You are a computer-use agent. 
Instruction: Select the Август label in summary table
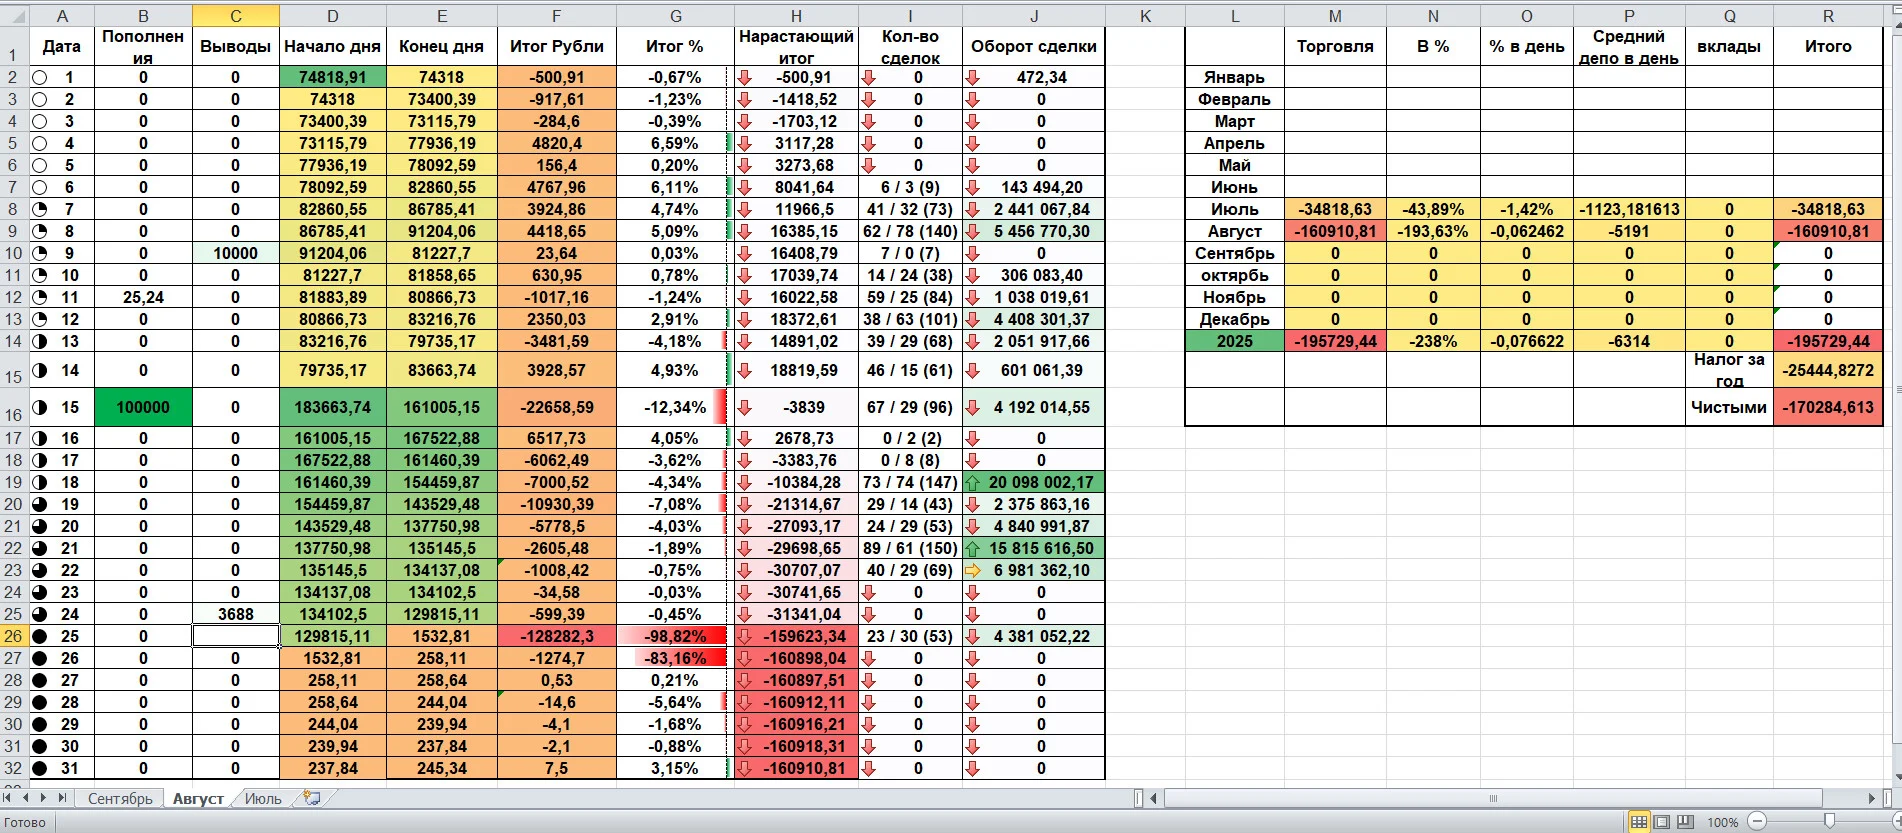click(x=1234, y=231)
